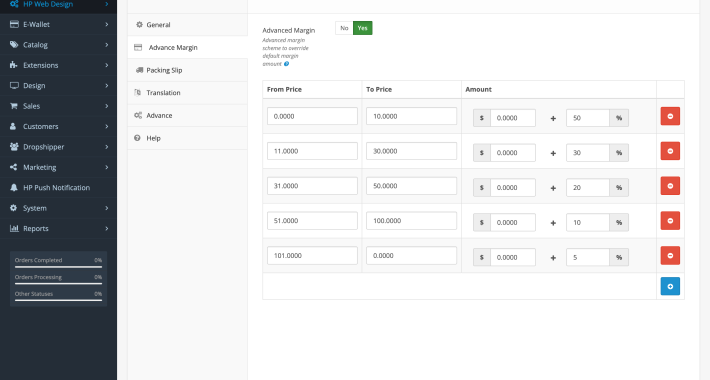Expand the Design menu chevron
This screenshot has width=710, height=380.
click(107, 86)
